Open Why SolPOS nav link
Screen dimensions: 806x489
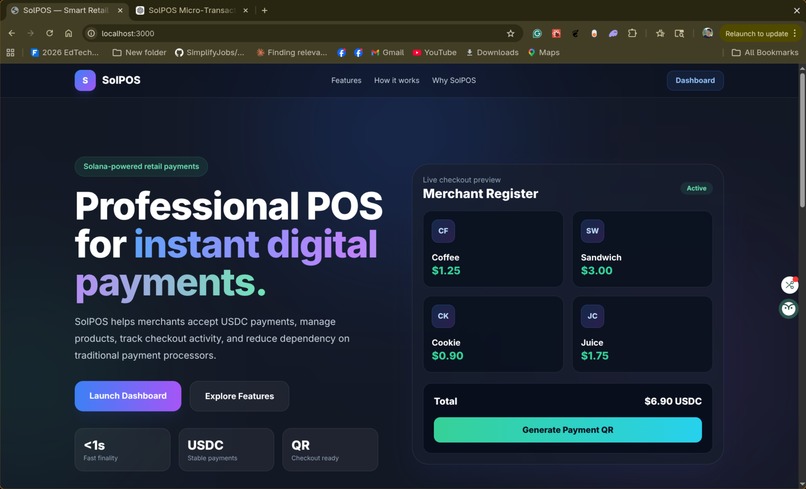(453, 80)
